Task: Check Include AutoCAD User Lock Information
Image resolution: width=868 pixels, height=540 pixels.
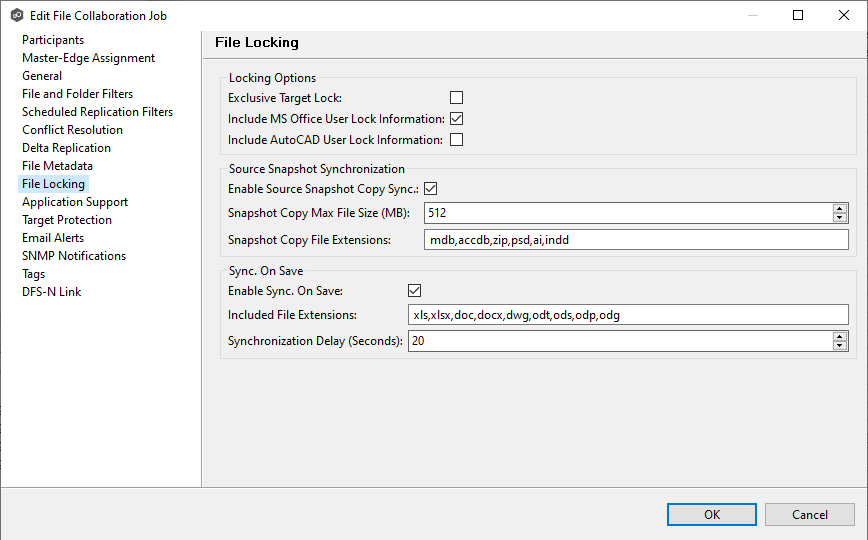Action: click(x=456, y=140)
